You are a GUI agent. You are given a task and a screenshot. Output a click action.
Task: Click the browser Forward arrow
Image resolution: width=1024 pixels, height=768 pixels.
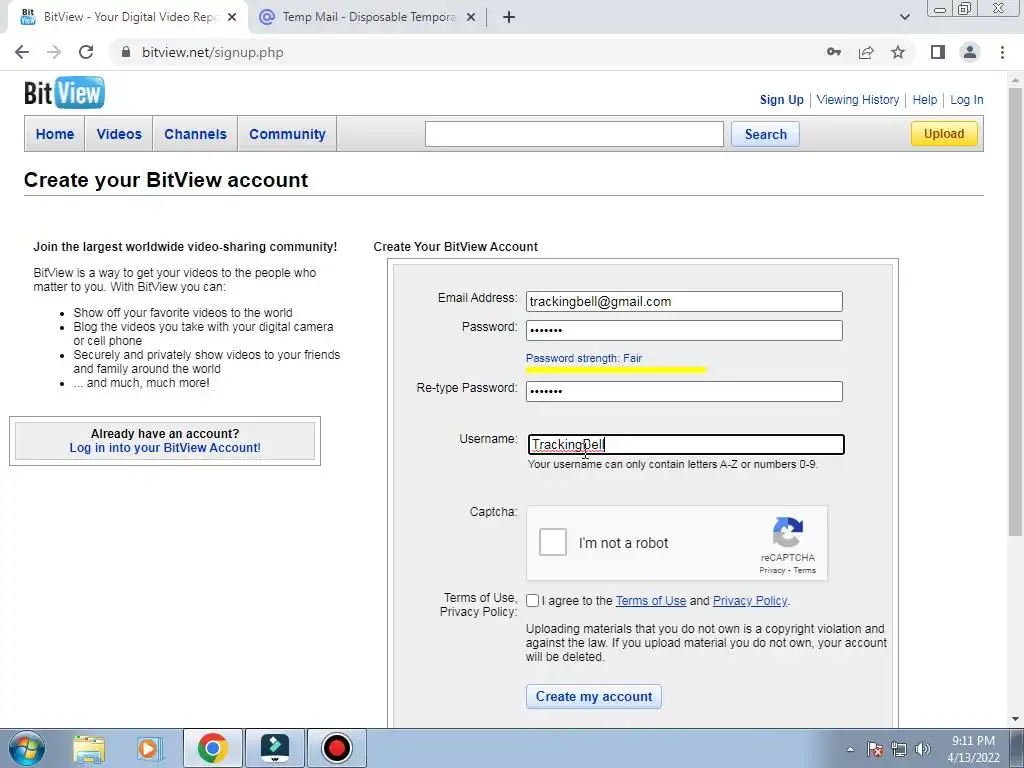coord(54,52)
